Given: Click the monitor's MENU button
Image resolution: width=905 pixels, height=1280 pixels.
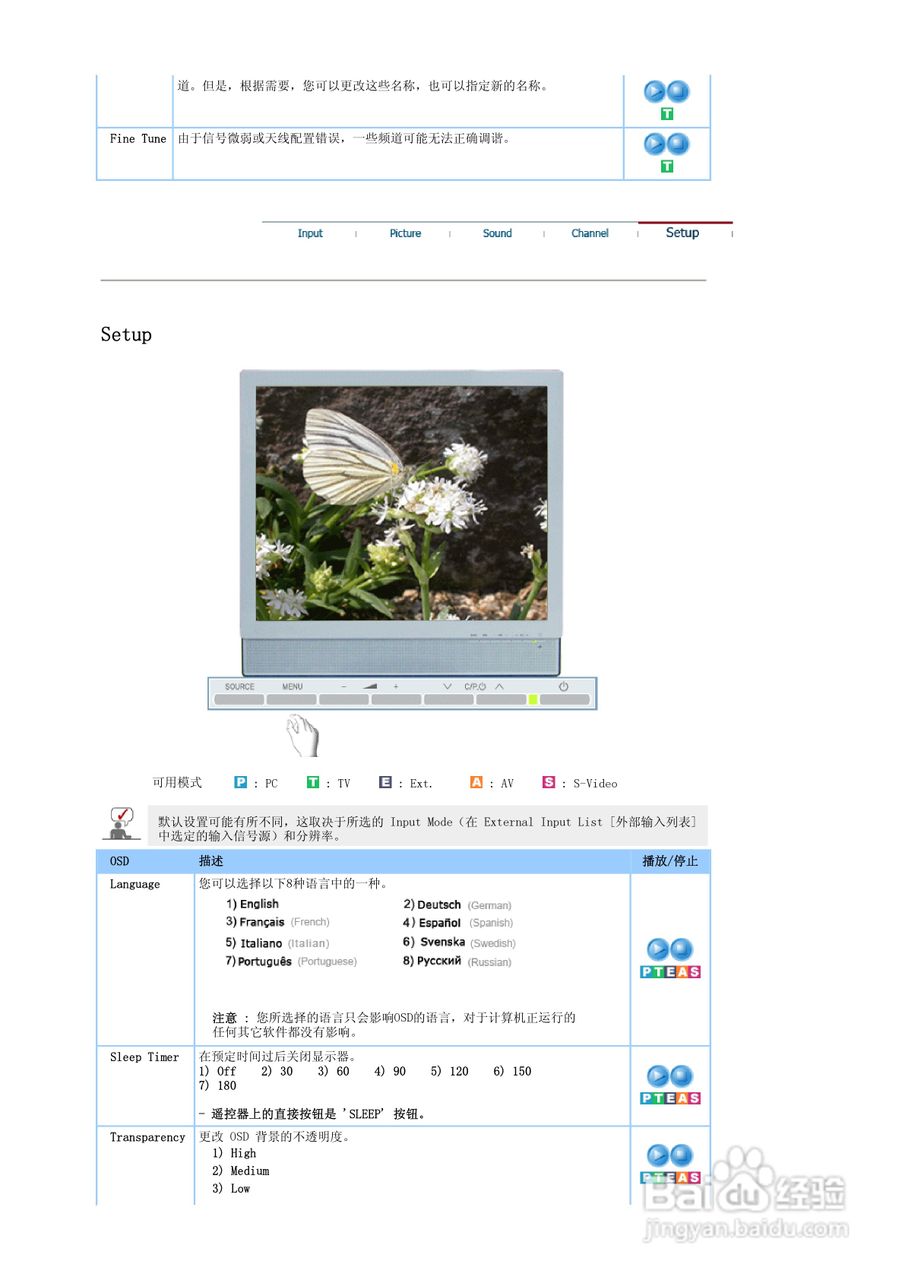Looking at the screenshot, I should (x=292, y=699).
